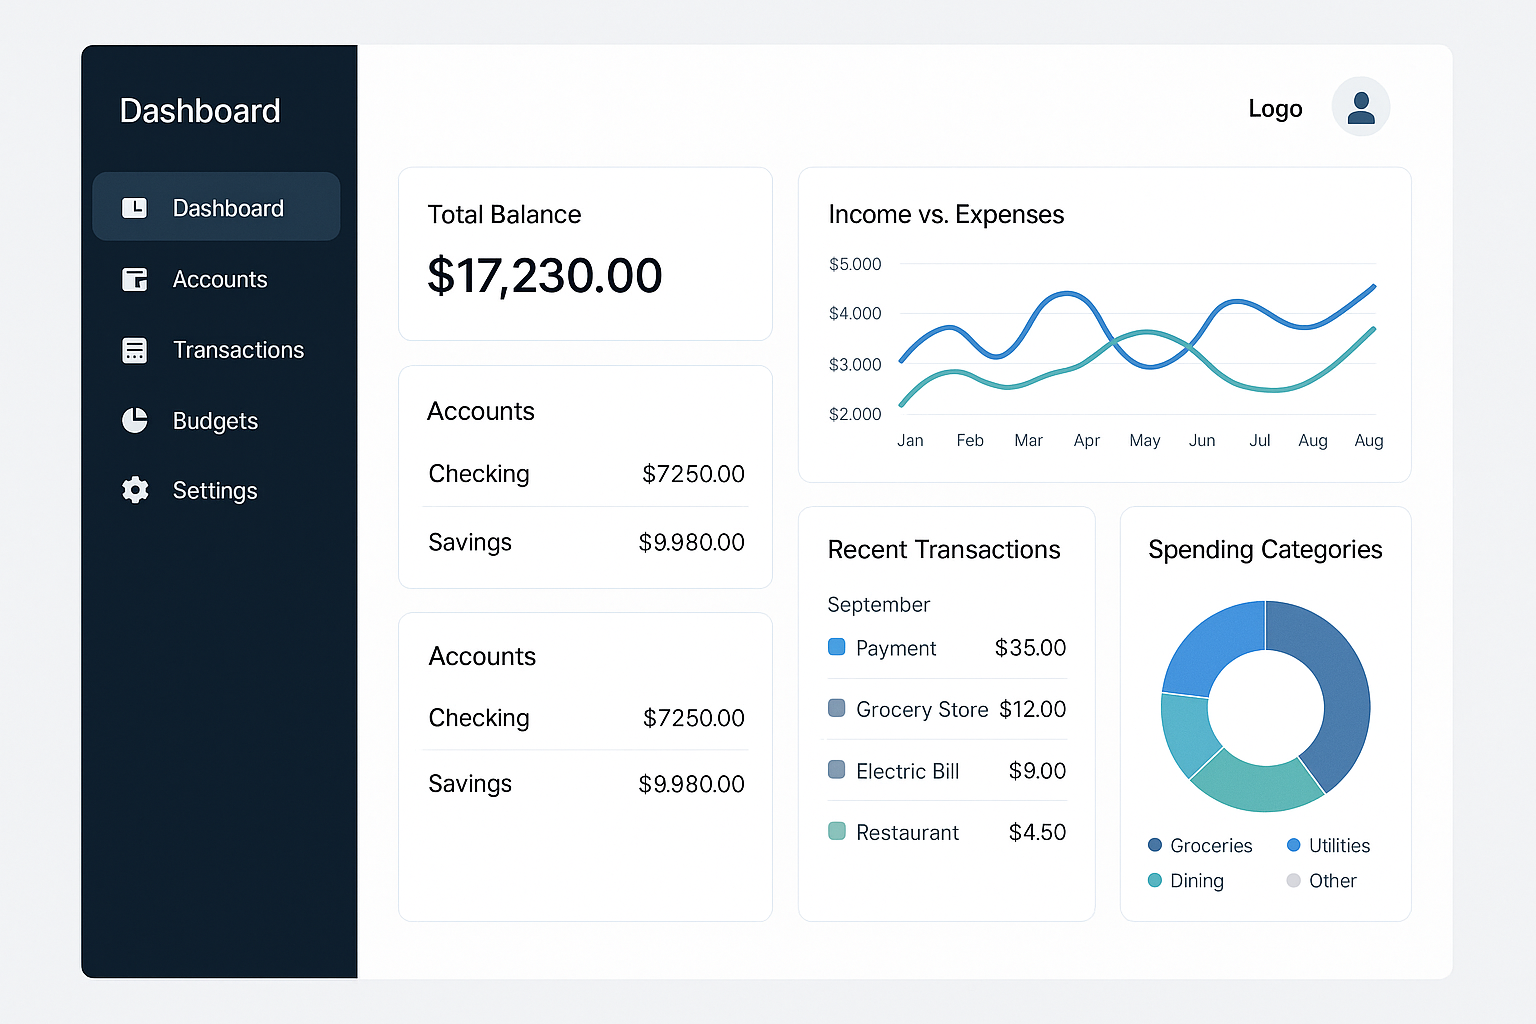Click the Payment blue square marker
Viewport: 1536px width, 1024px height.
[x=837, y=647]
